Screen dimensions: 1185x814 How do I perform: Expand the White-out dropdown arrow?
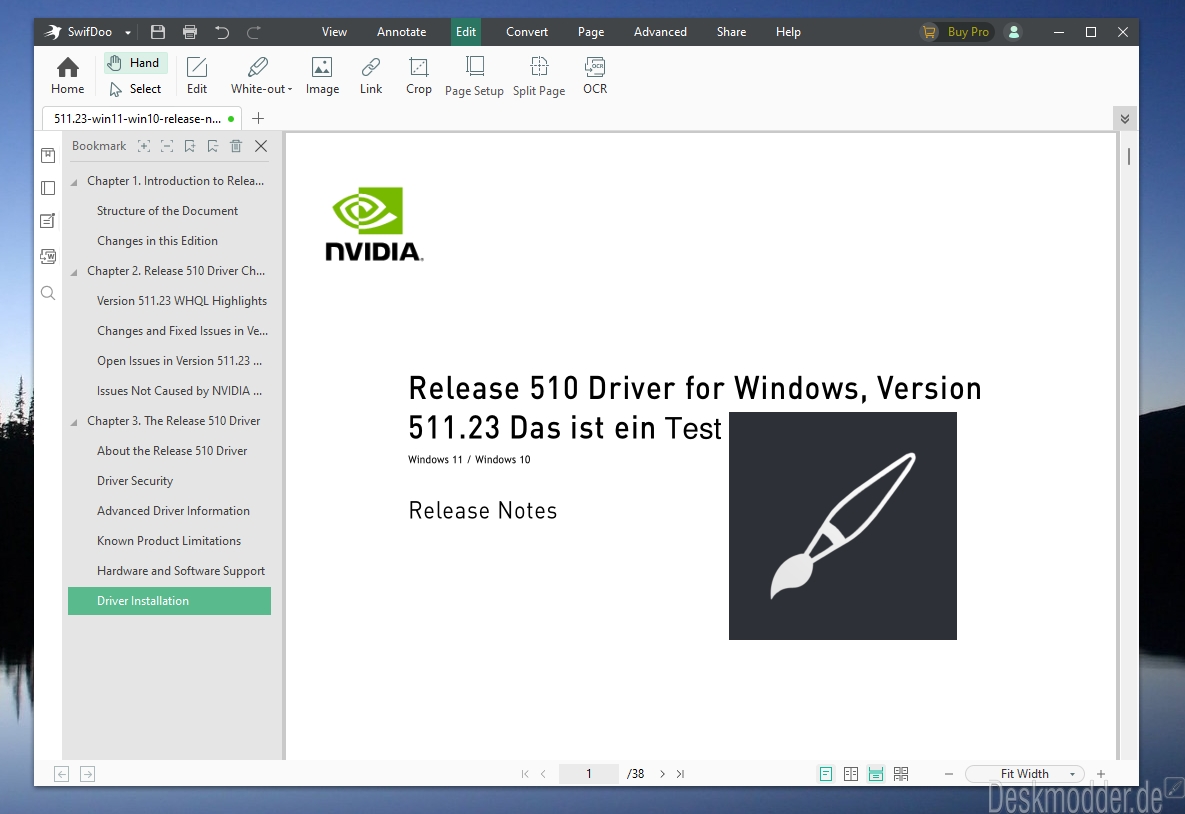pos(290,90)
